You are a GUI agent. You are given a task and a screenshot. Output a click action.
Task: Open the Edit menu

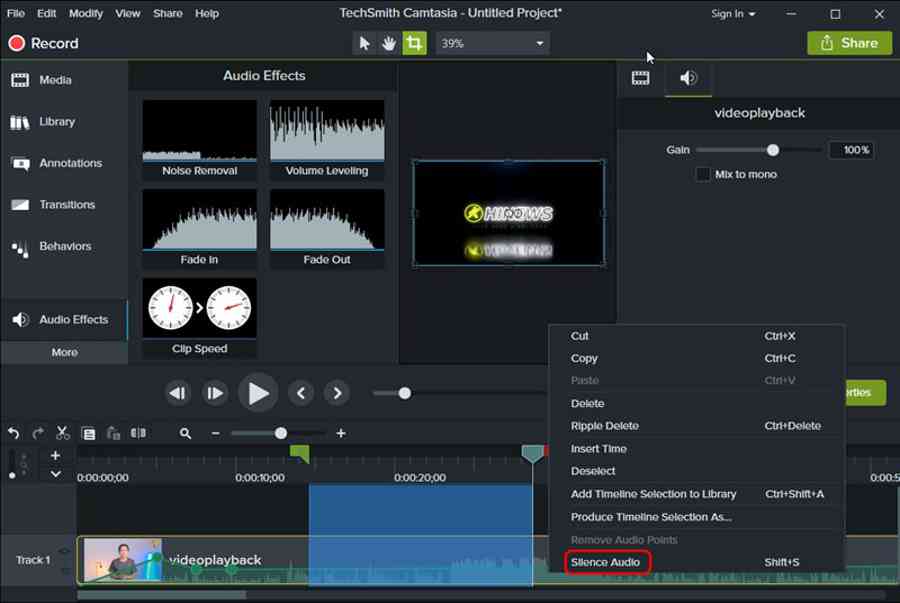coord(46,13)
